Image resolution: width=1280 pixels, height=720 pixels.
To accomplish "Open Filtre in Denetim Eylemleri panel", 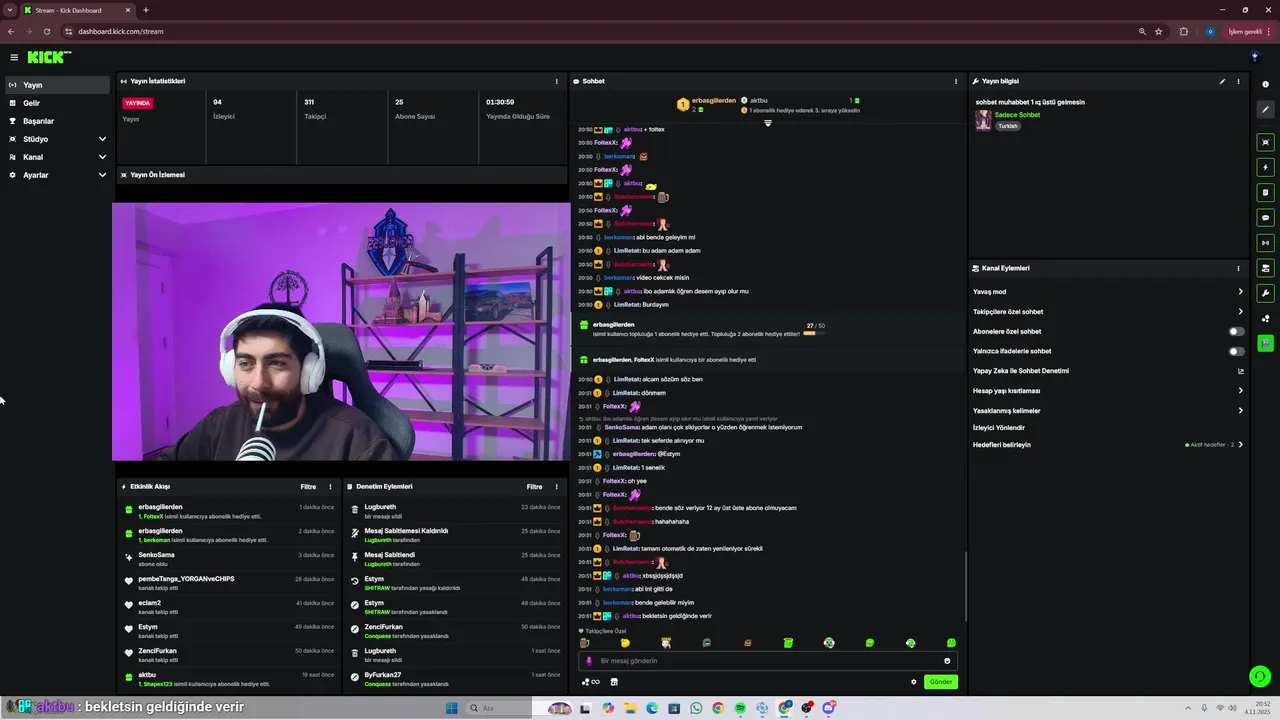I will [x=535, y=487].
